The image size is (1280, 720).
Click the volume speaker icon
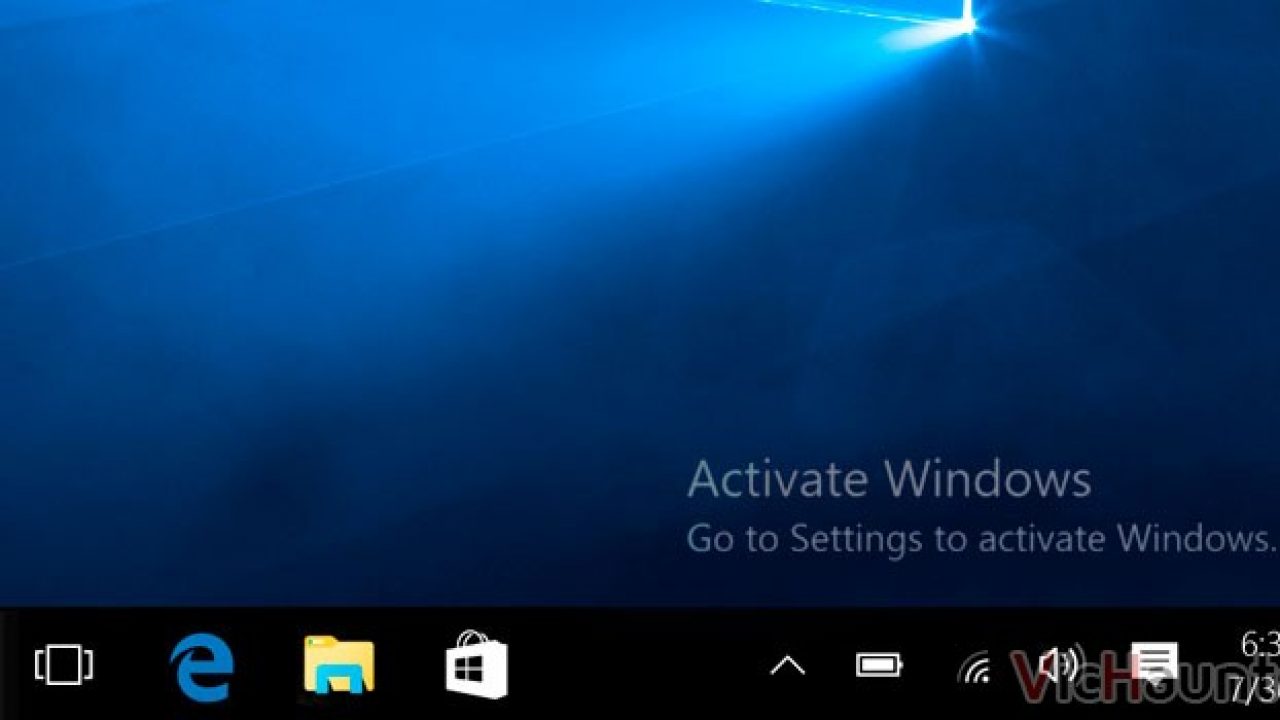(x=1060, y=665)
